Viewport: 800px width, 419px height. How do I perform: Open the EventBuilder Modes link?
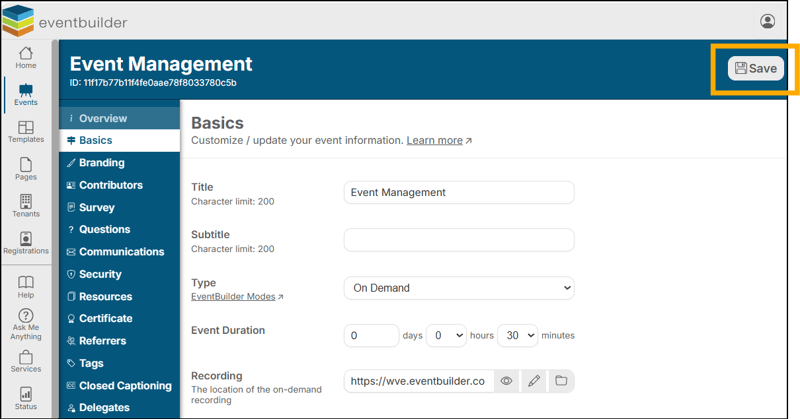237,297
